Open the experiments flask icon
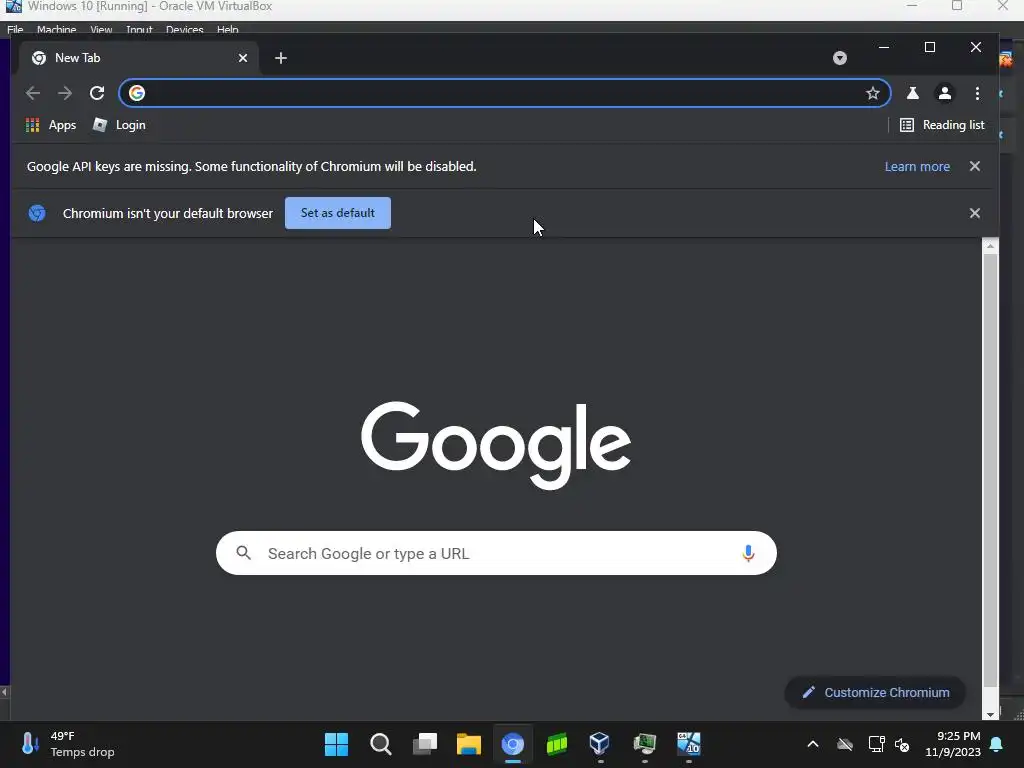Screen dimensions: 1024x768 click(x=912, y=93)
